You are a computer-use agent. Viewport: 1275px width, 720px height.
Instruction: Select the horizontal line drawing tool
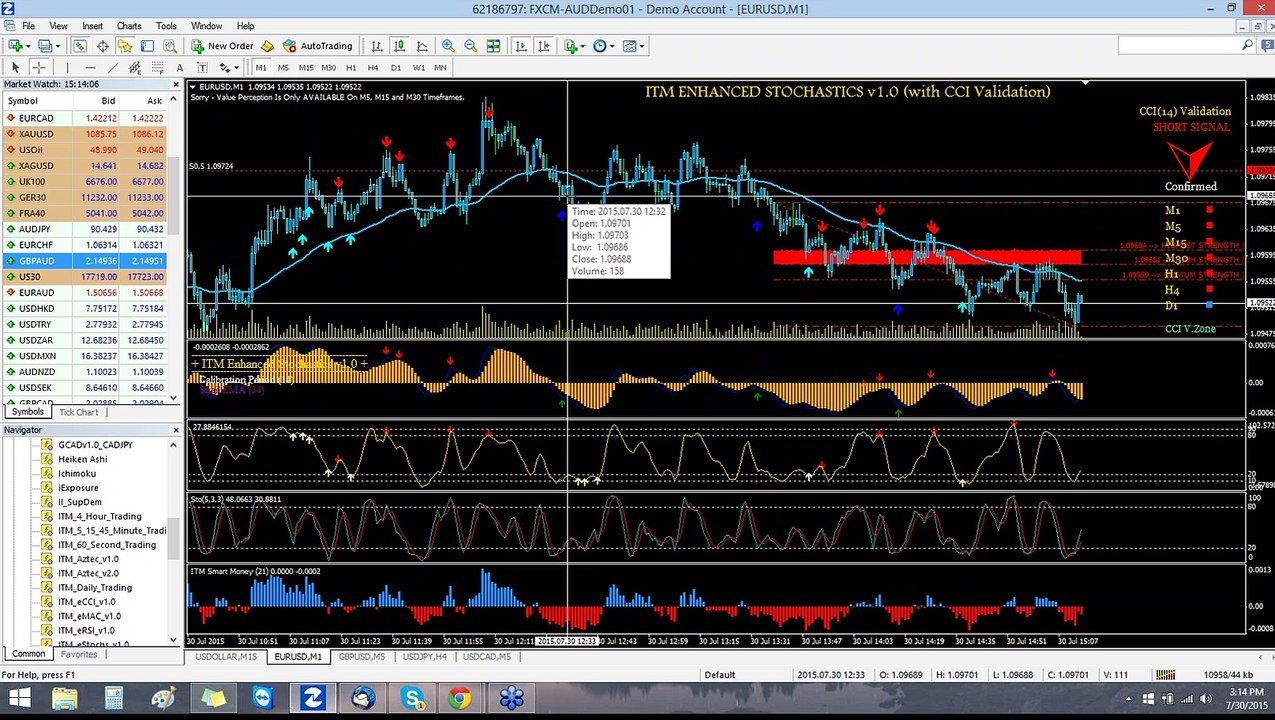(90, 67)
